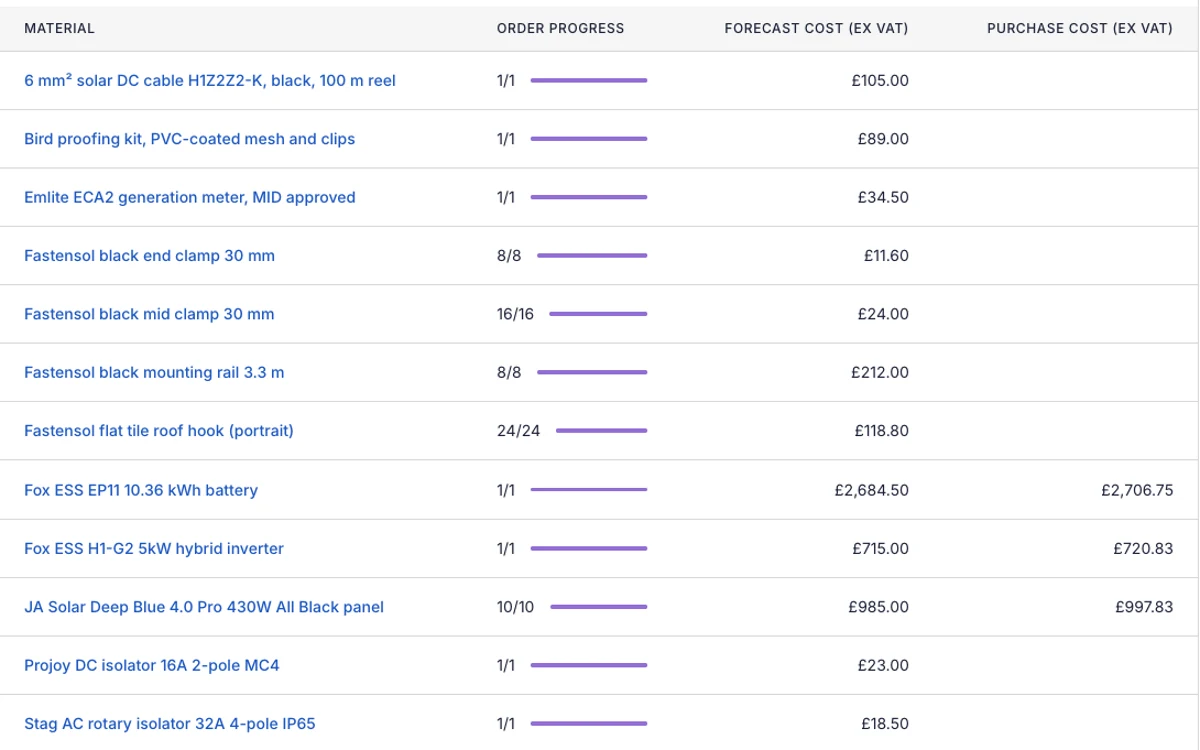The height and width of the screenshot is (750, 1200).
Task: Click forecast cost £34.50
Action: click(884, 197)
